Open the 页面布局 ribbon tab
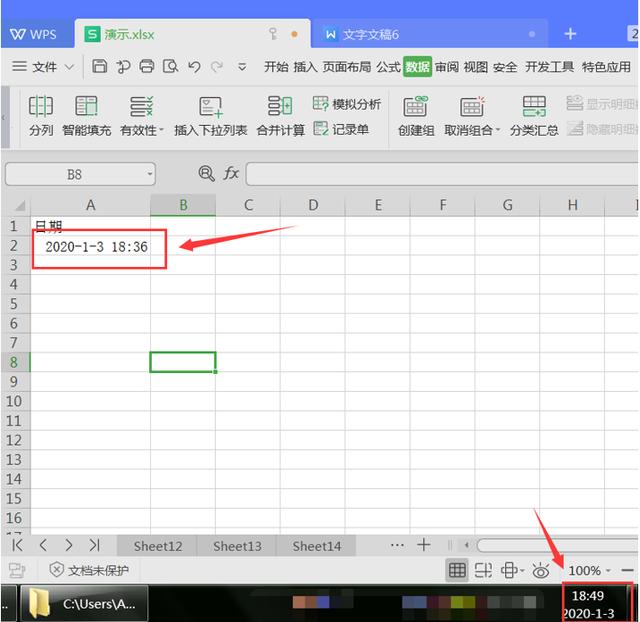 [347, 67]
